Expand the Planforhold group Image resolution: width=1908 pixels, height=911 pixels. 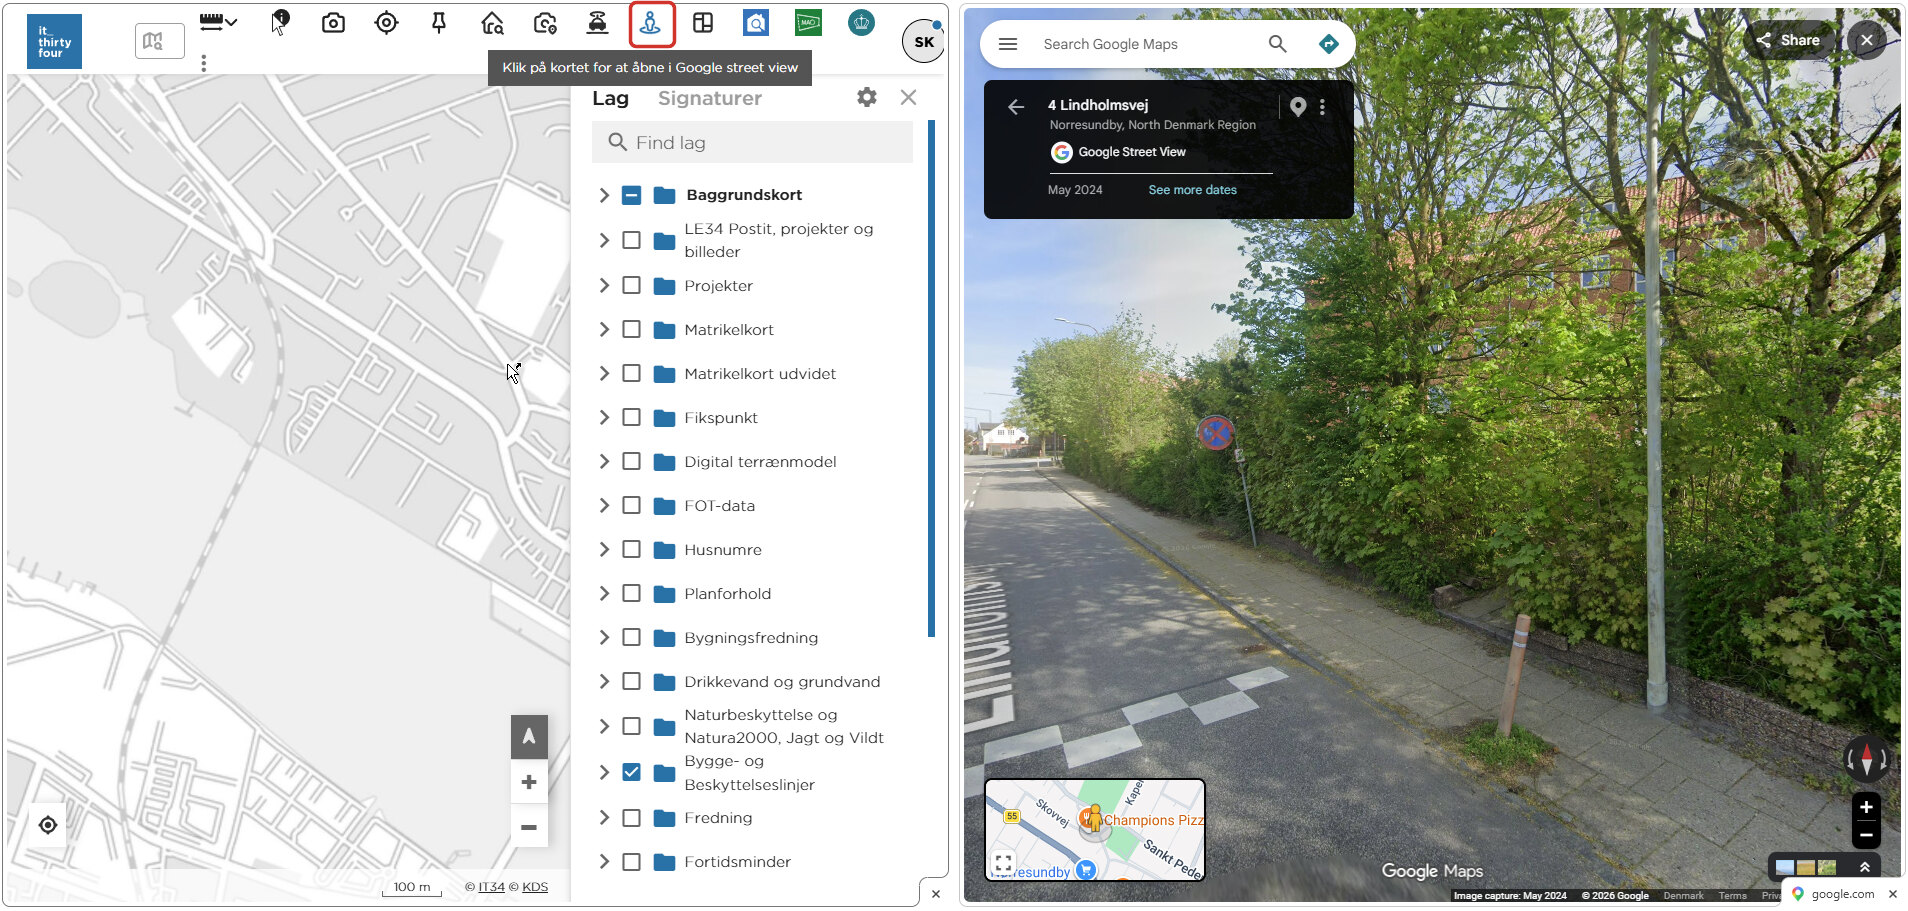pos(604,593)
